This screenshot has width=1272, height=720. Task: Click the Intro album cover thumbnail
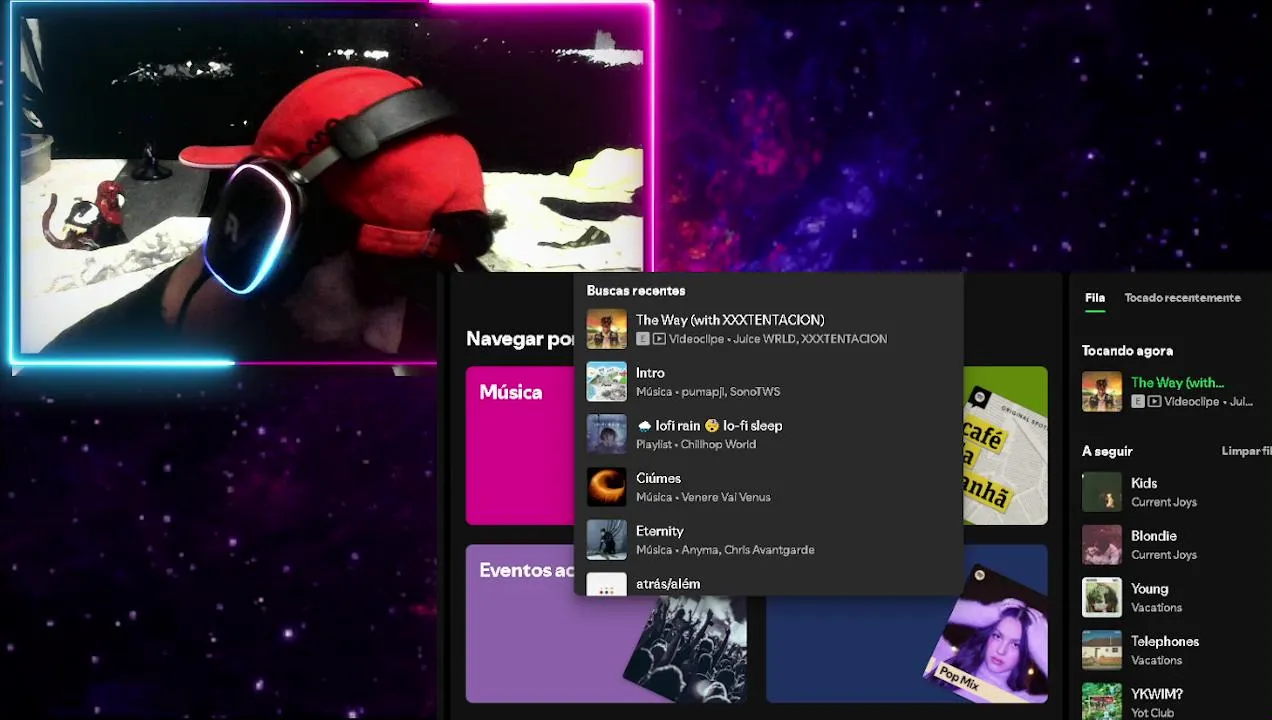[606, 382]
